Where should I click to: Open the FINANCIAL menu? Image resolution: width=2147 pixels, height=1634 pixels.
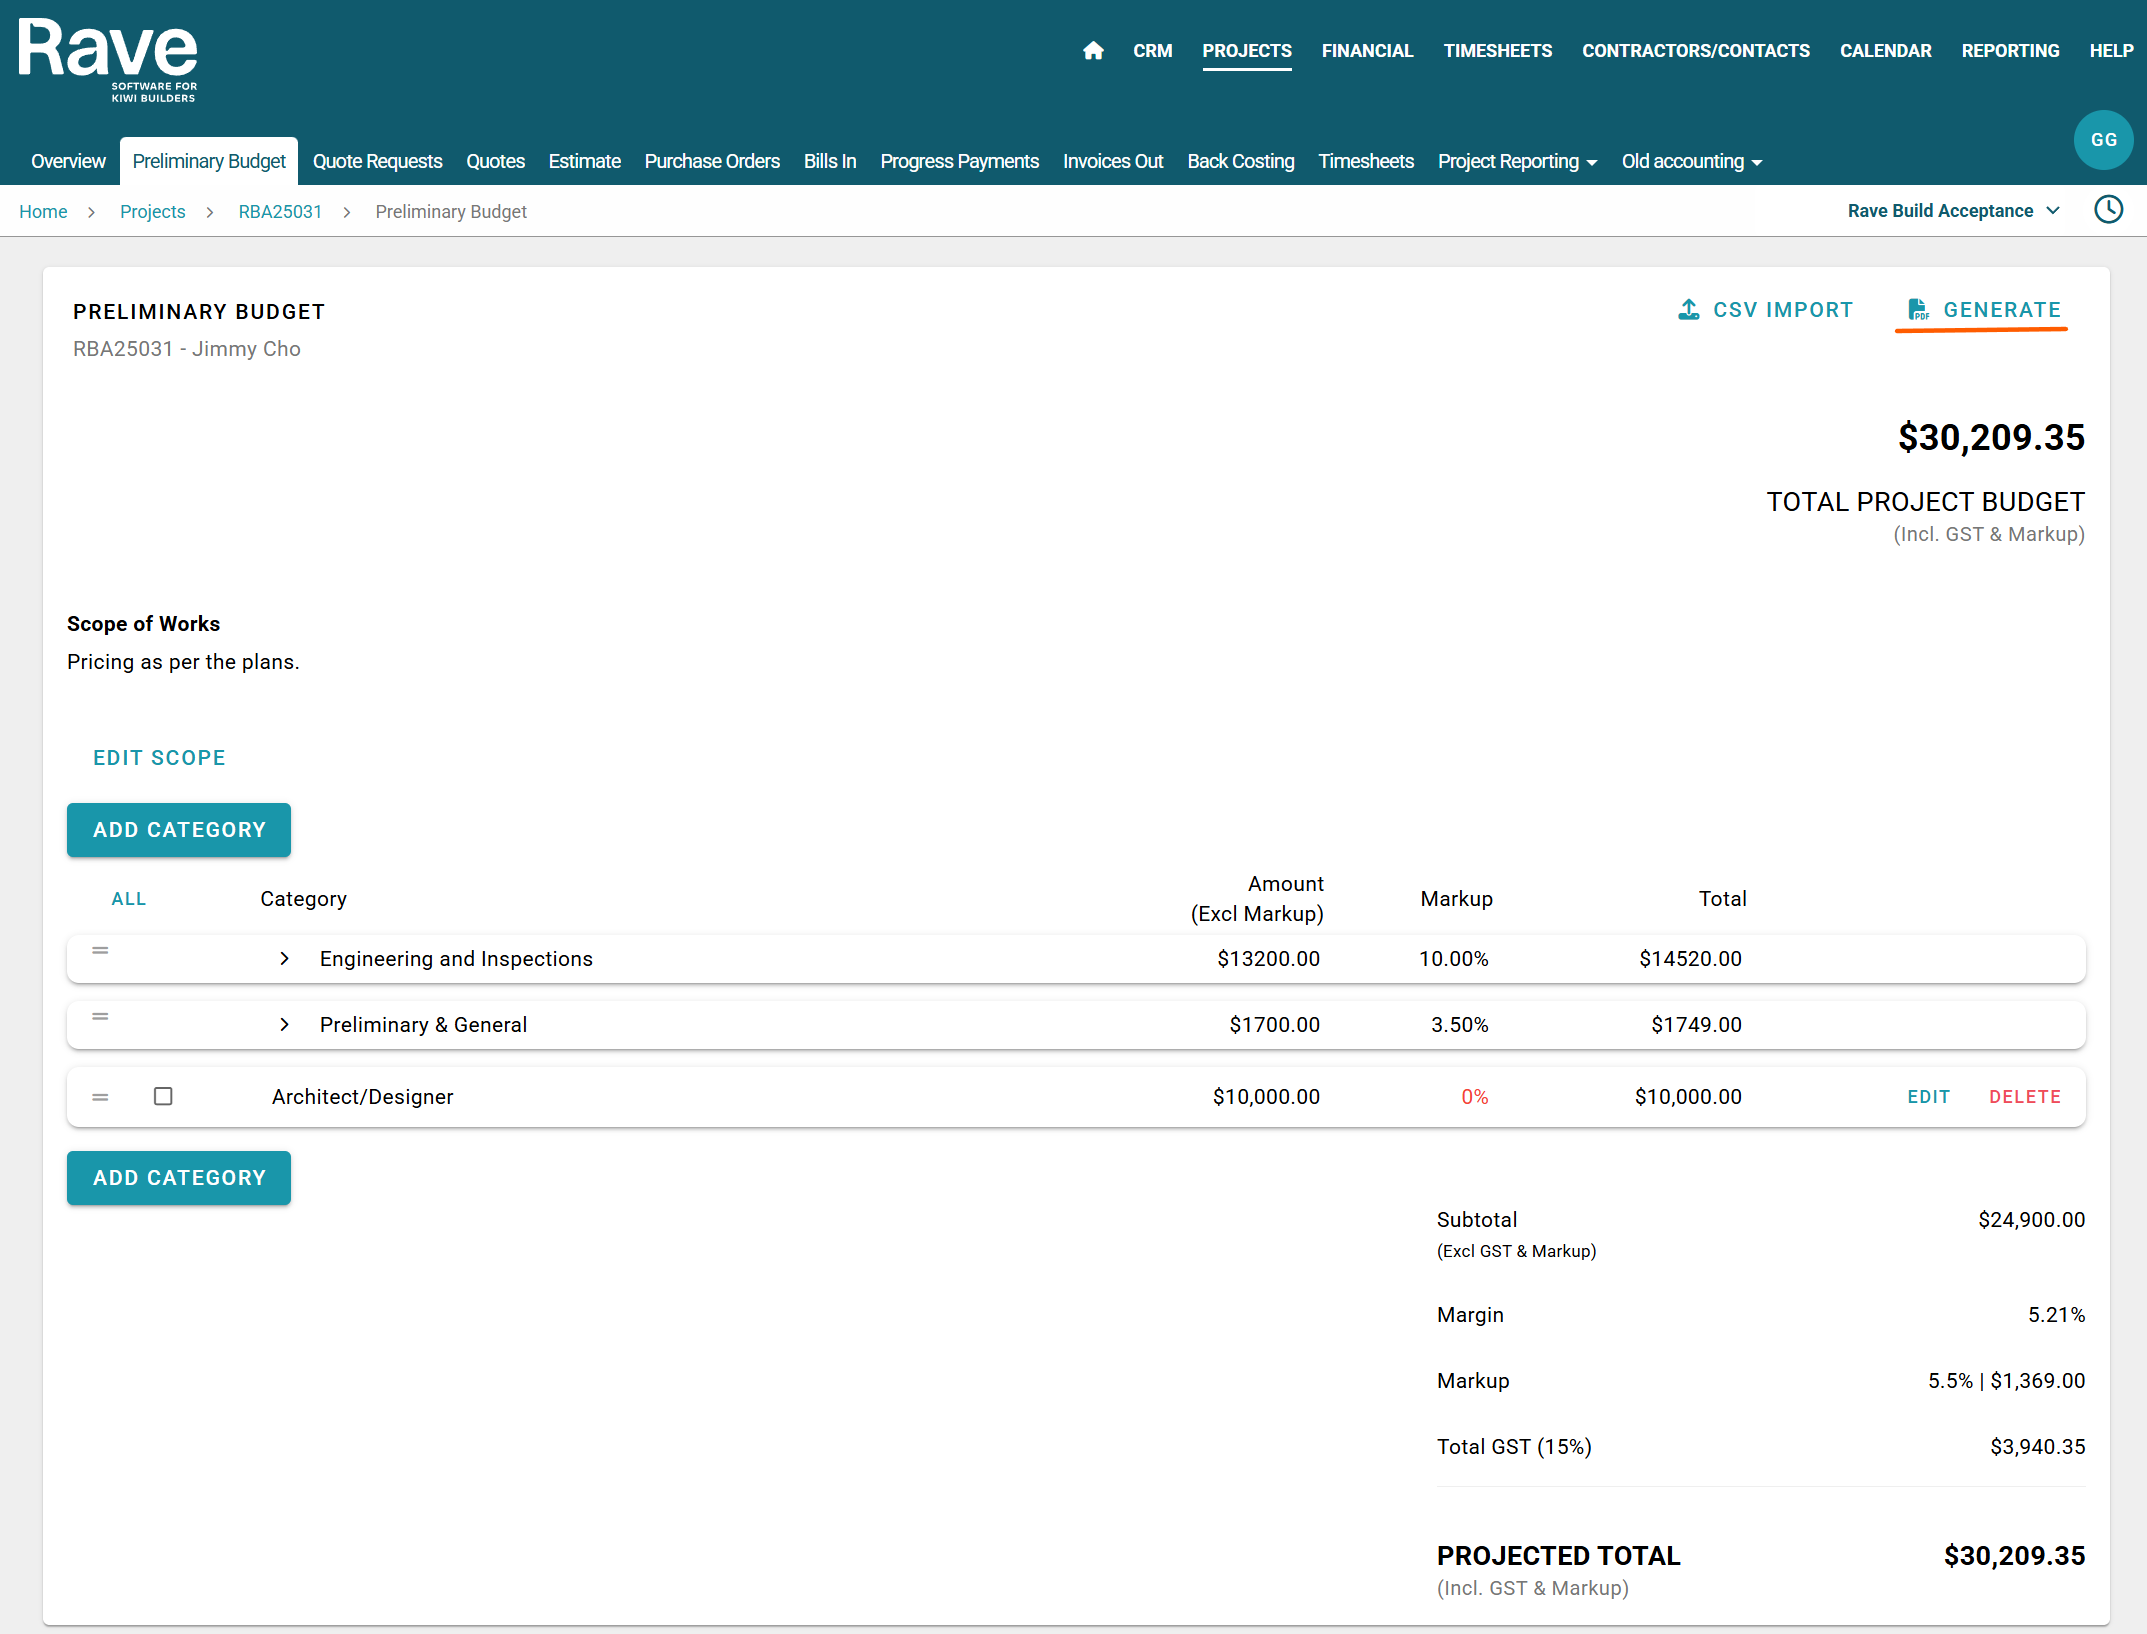click(1366, 51)
